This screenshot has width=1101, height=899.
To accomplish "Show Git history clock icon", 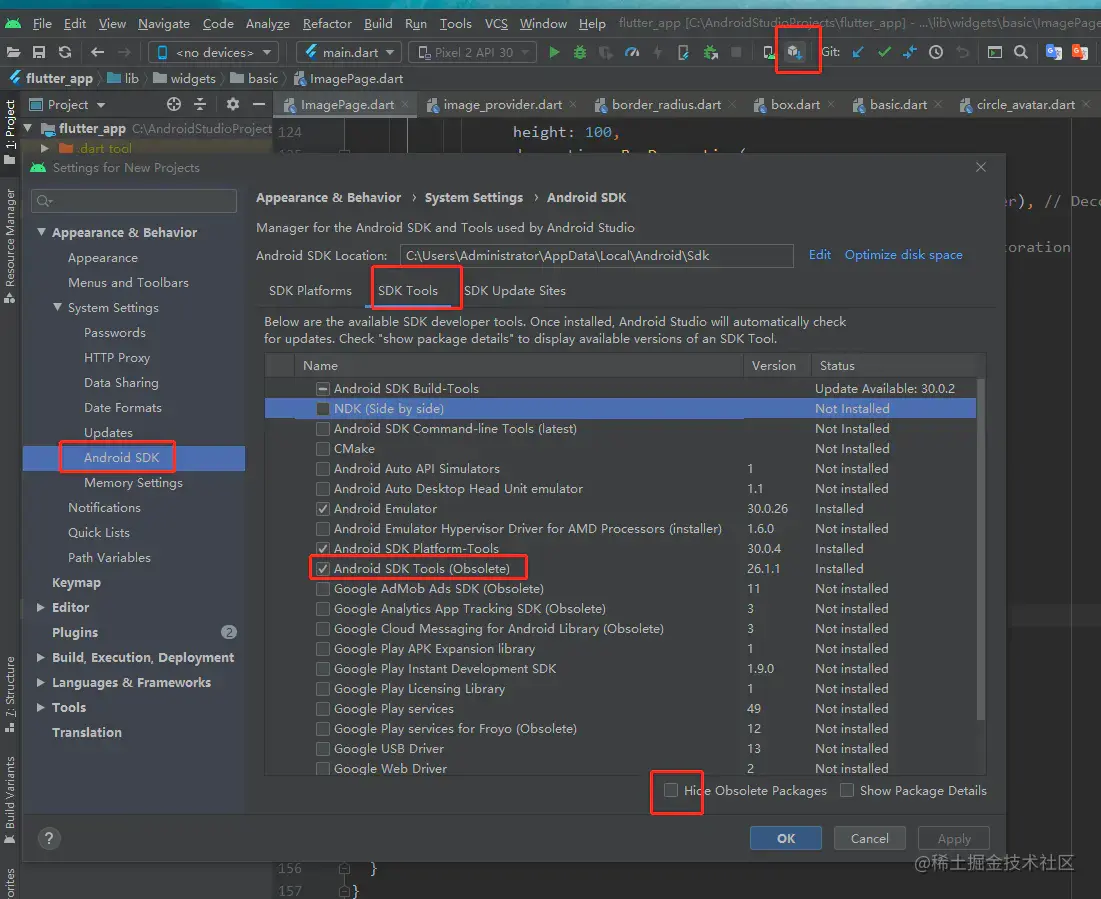I will point(936,52).
